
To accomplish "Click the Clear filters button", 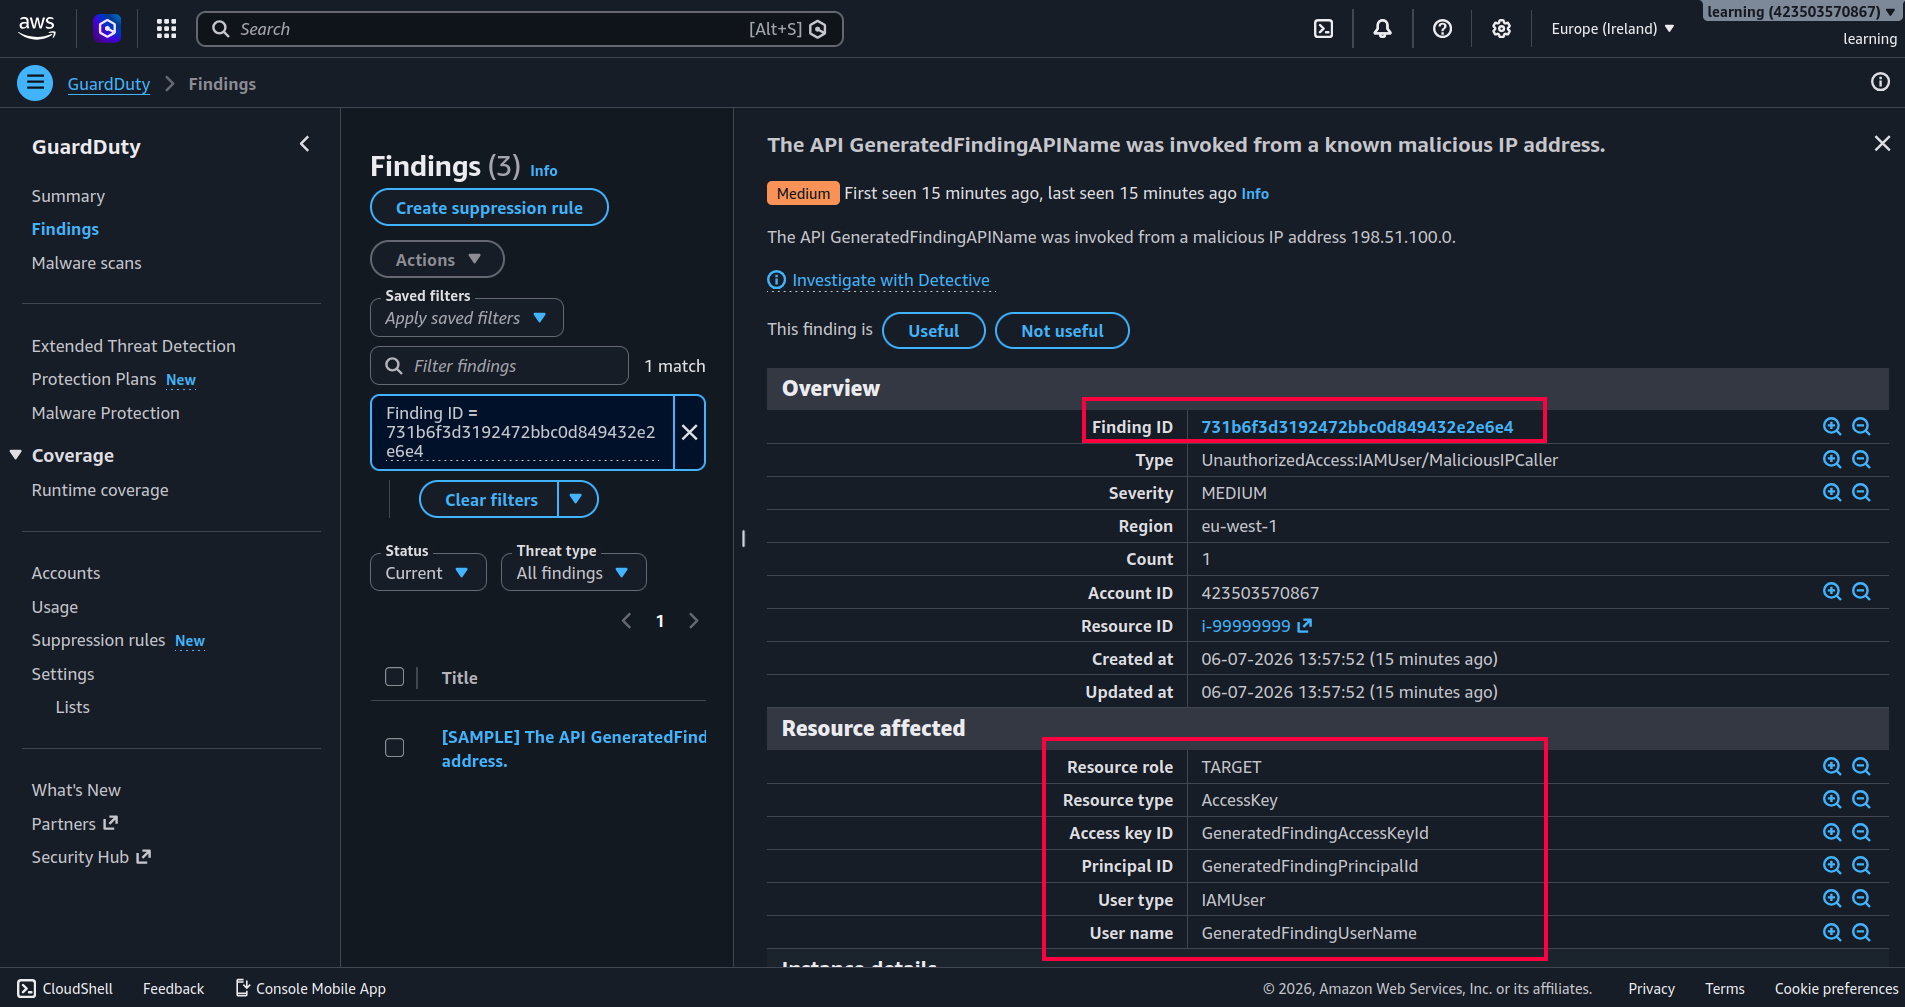I will tap(490, 499).
